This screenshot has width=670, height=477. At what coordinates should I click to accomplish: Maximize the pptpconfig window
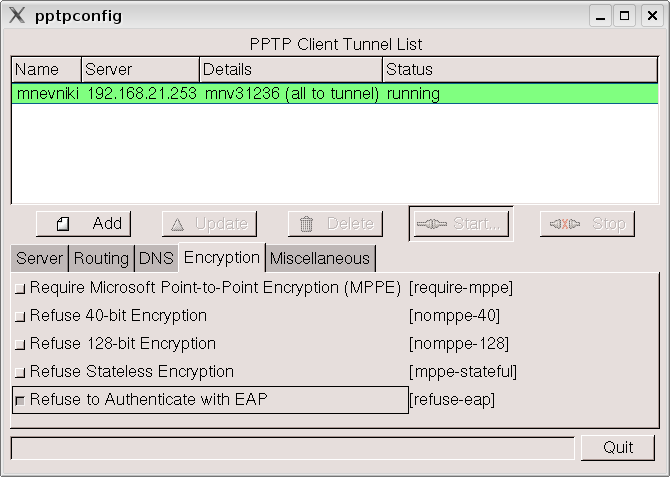tap(625, 15)
